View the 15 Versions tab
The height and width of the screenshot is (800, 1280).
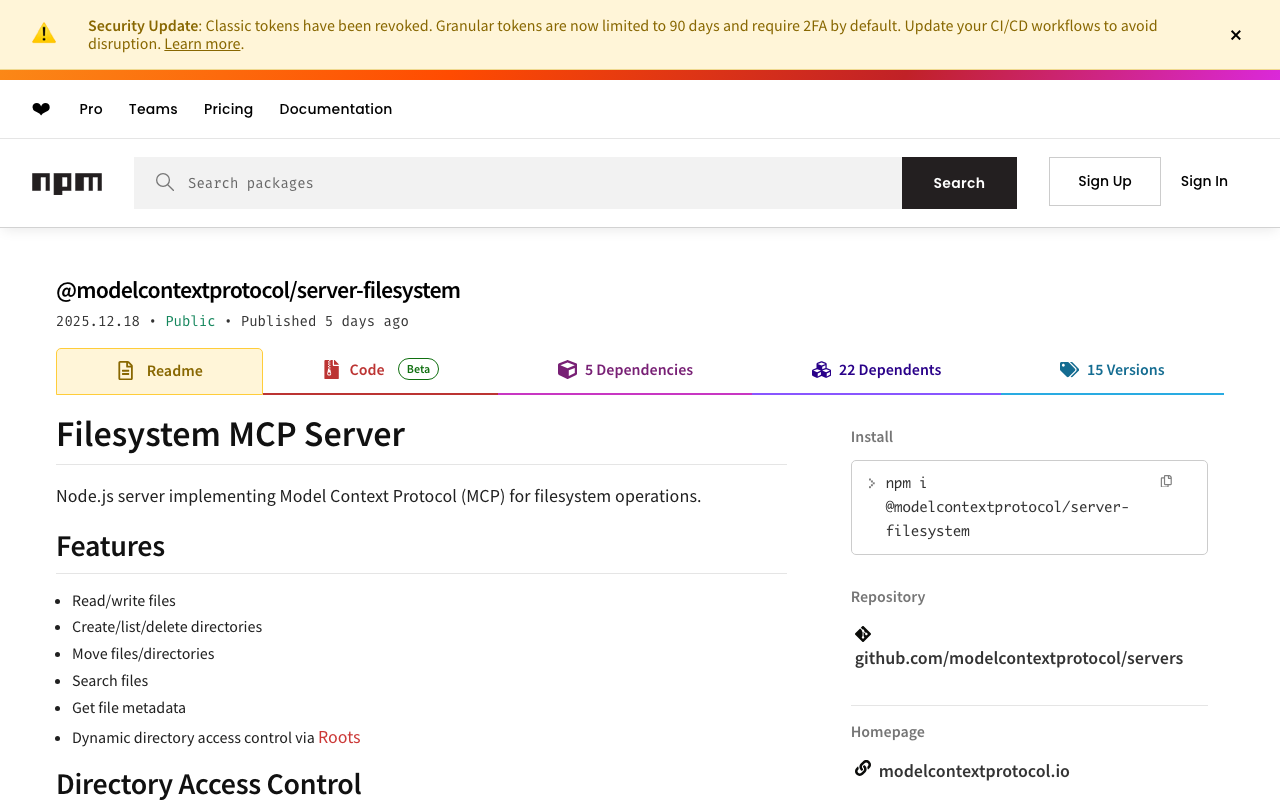coord(1112,370)
